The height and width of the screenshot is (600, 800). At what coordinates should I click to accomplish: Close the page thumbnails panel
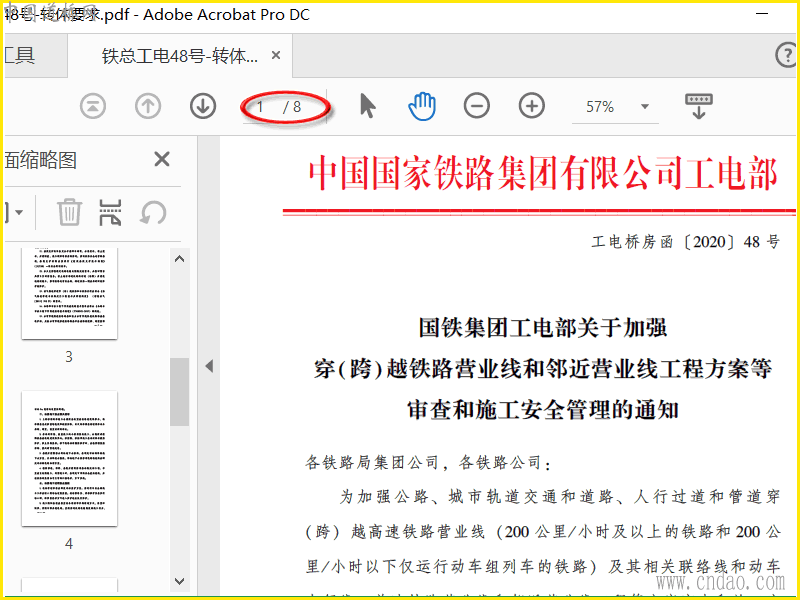162,160
